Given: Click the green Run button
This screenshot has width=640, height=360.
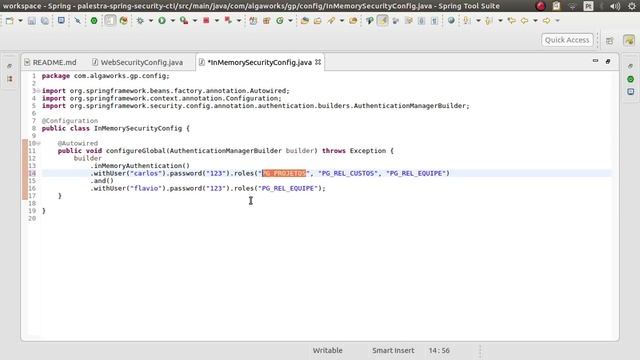Looking at the screenshot, I should tap(162, 20).
